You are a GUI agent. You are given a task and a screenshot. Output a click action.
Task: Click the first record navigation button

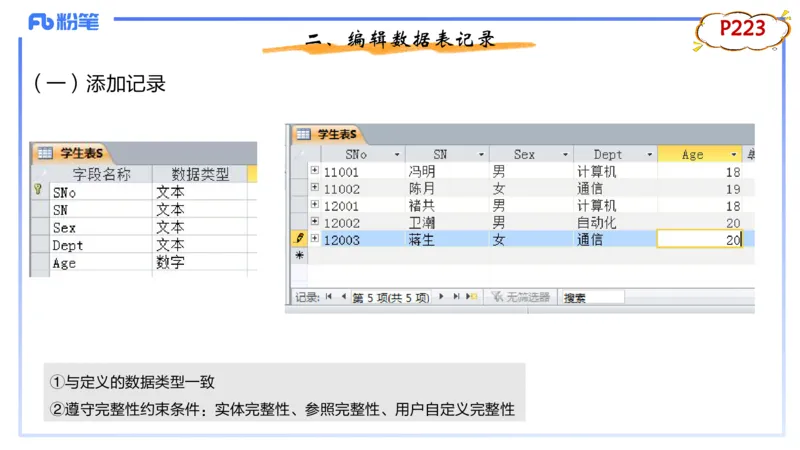[x=329, y=297]
